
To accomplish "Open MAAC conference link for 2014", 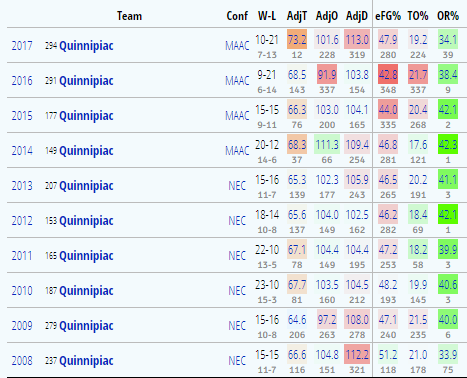I will [237, 151].
